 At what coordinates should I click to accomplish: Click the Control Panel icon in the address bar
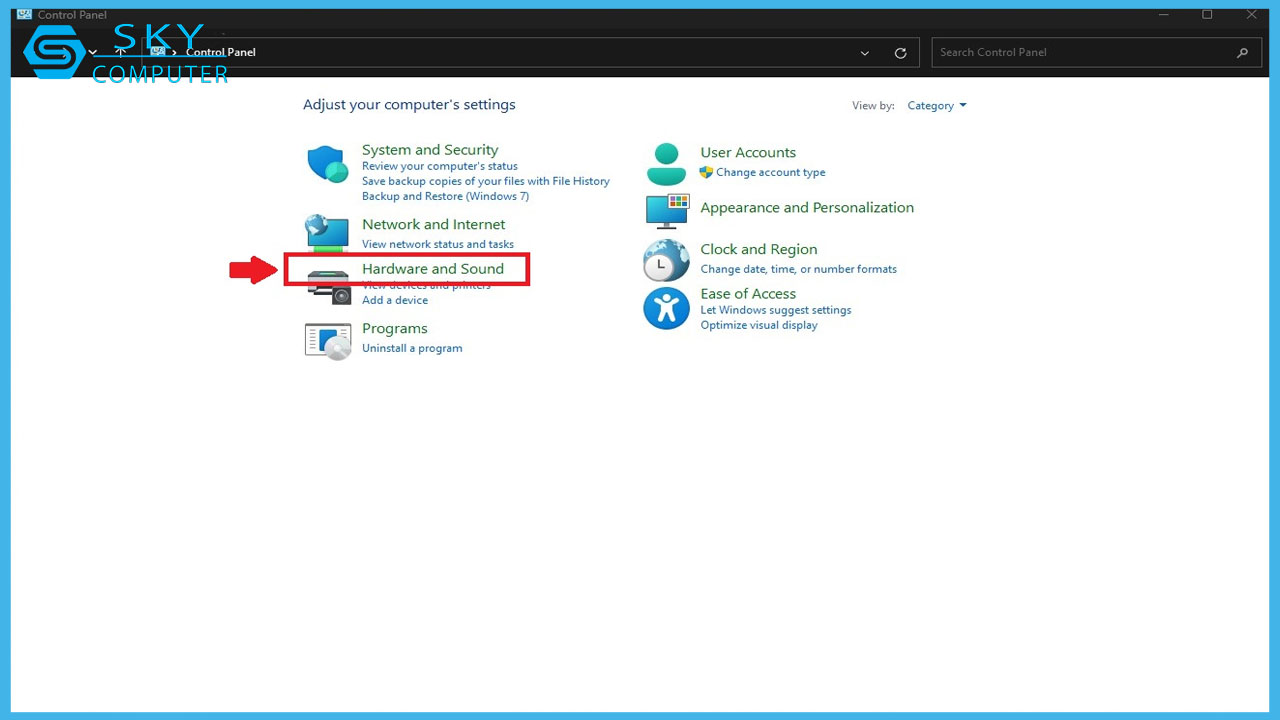pos(158,52)
